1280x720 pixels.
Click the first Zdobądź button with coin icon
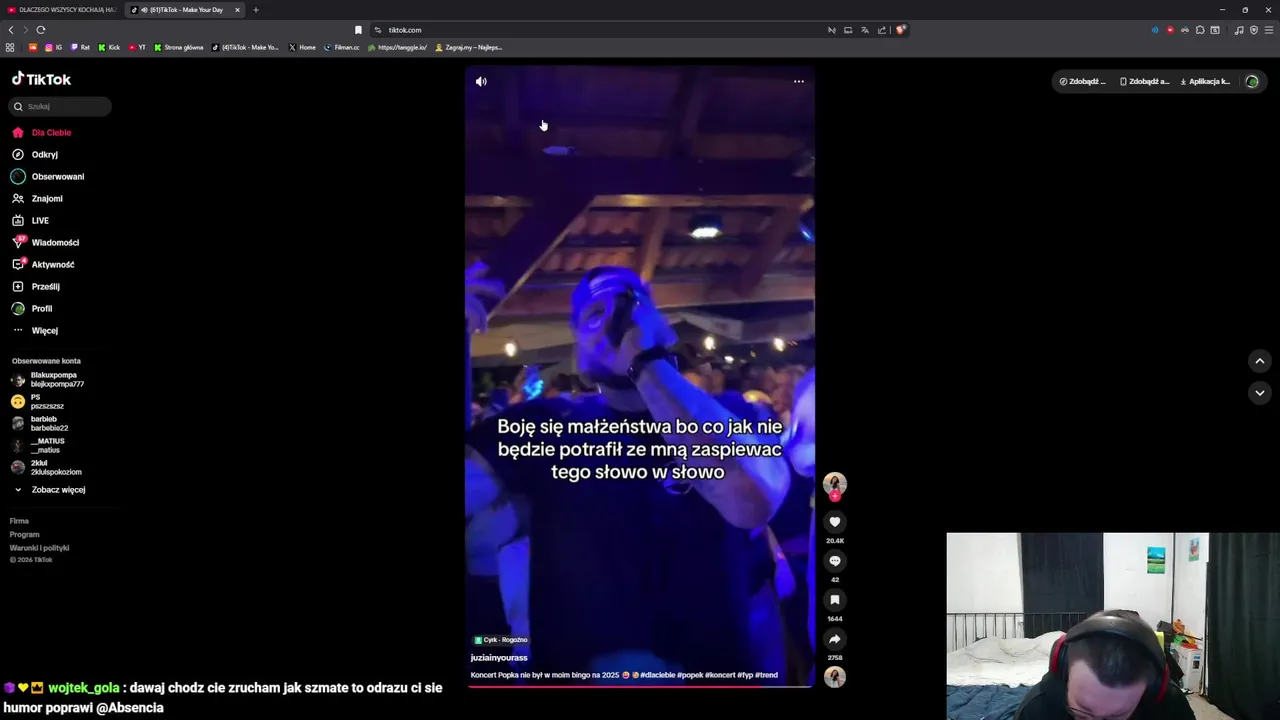click(x=1083, y=81)
